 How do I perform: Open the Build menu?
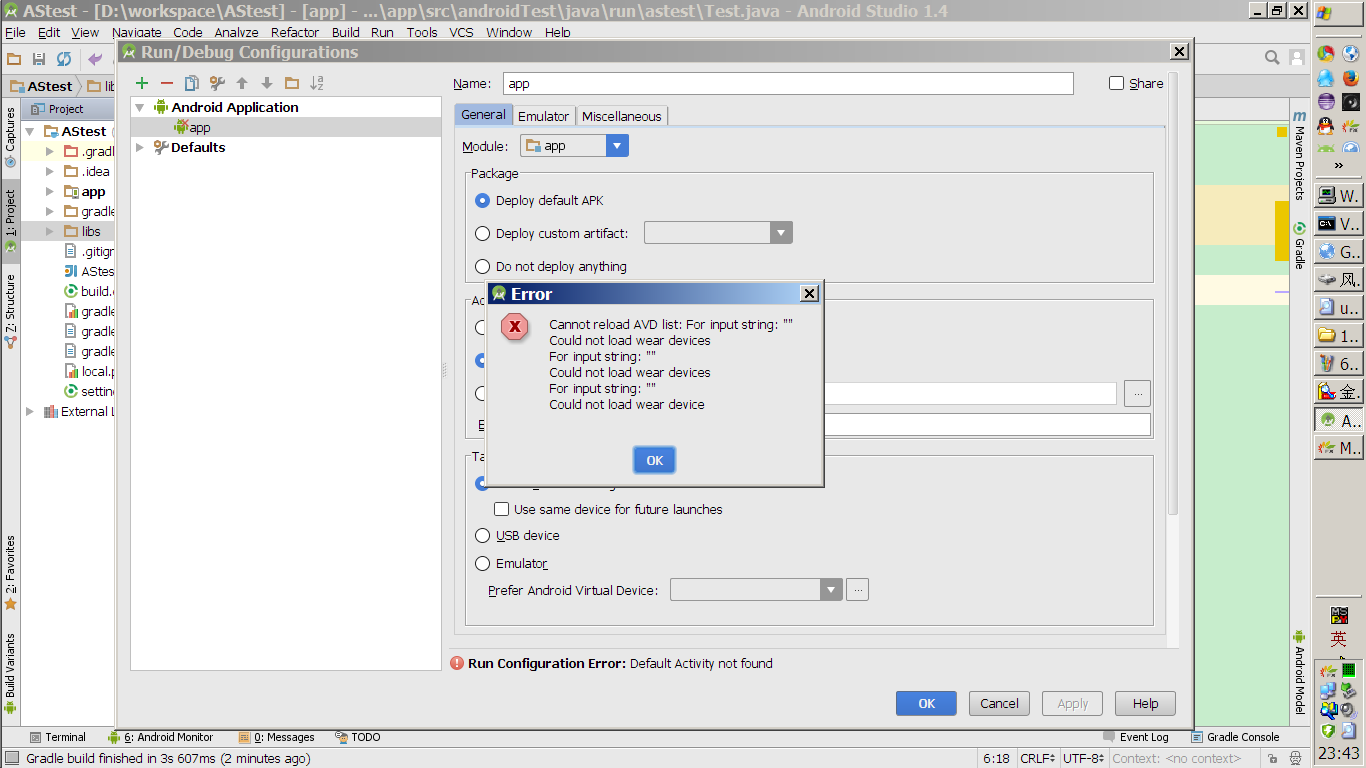346,32
